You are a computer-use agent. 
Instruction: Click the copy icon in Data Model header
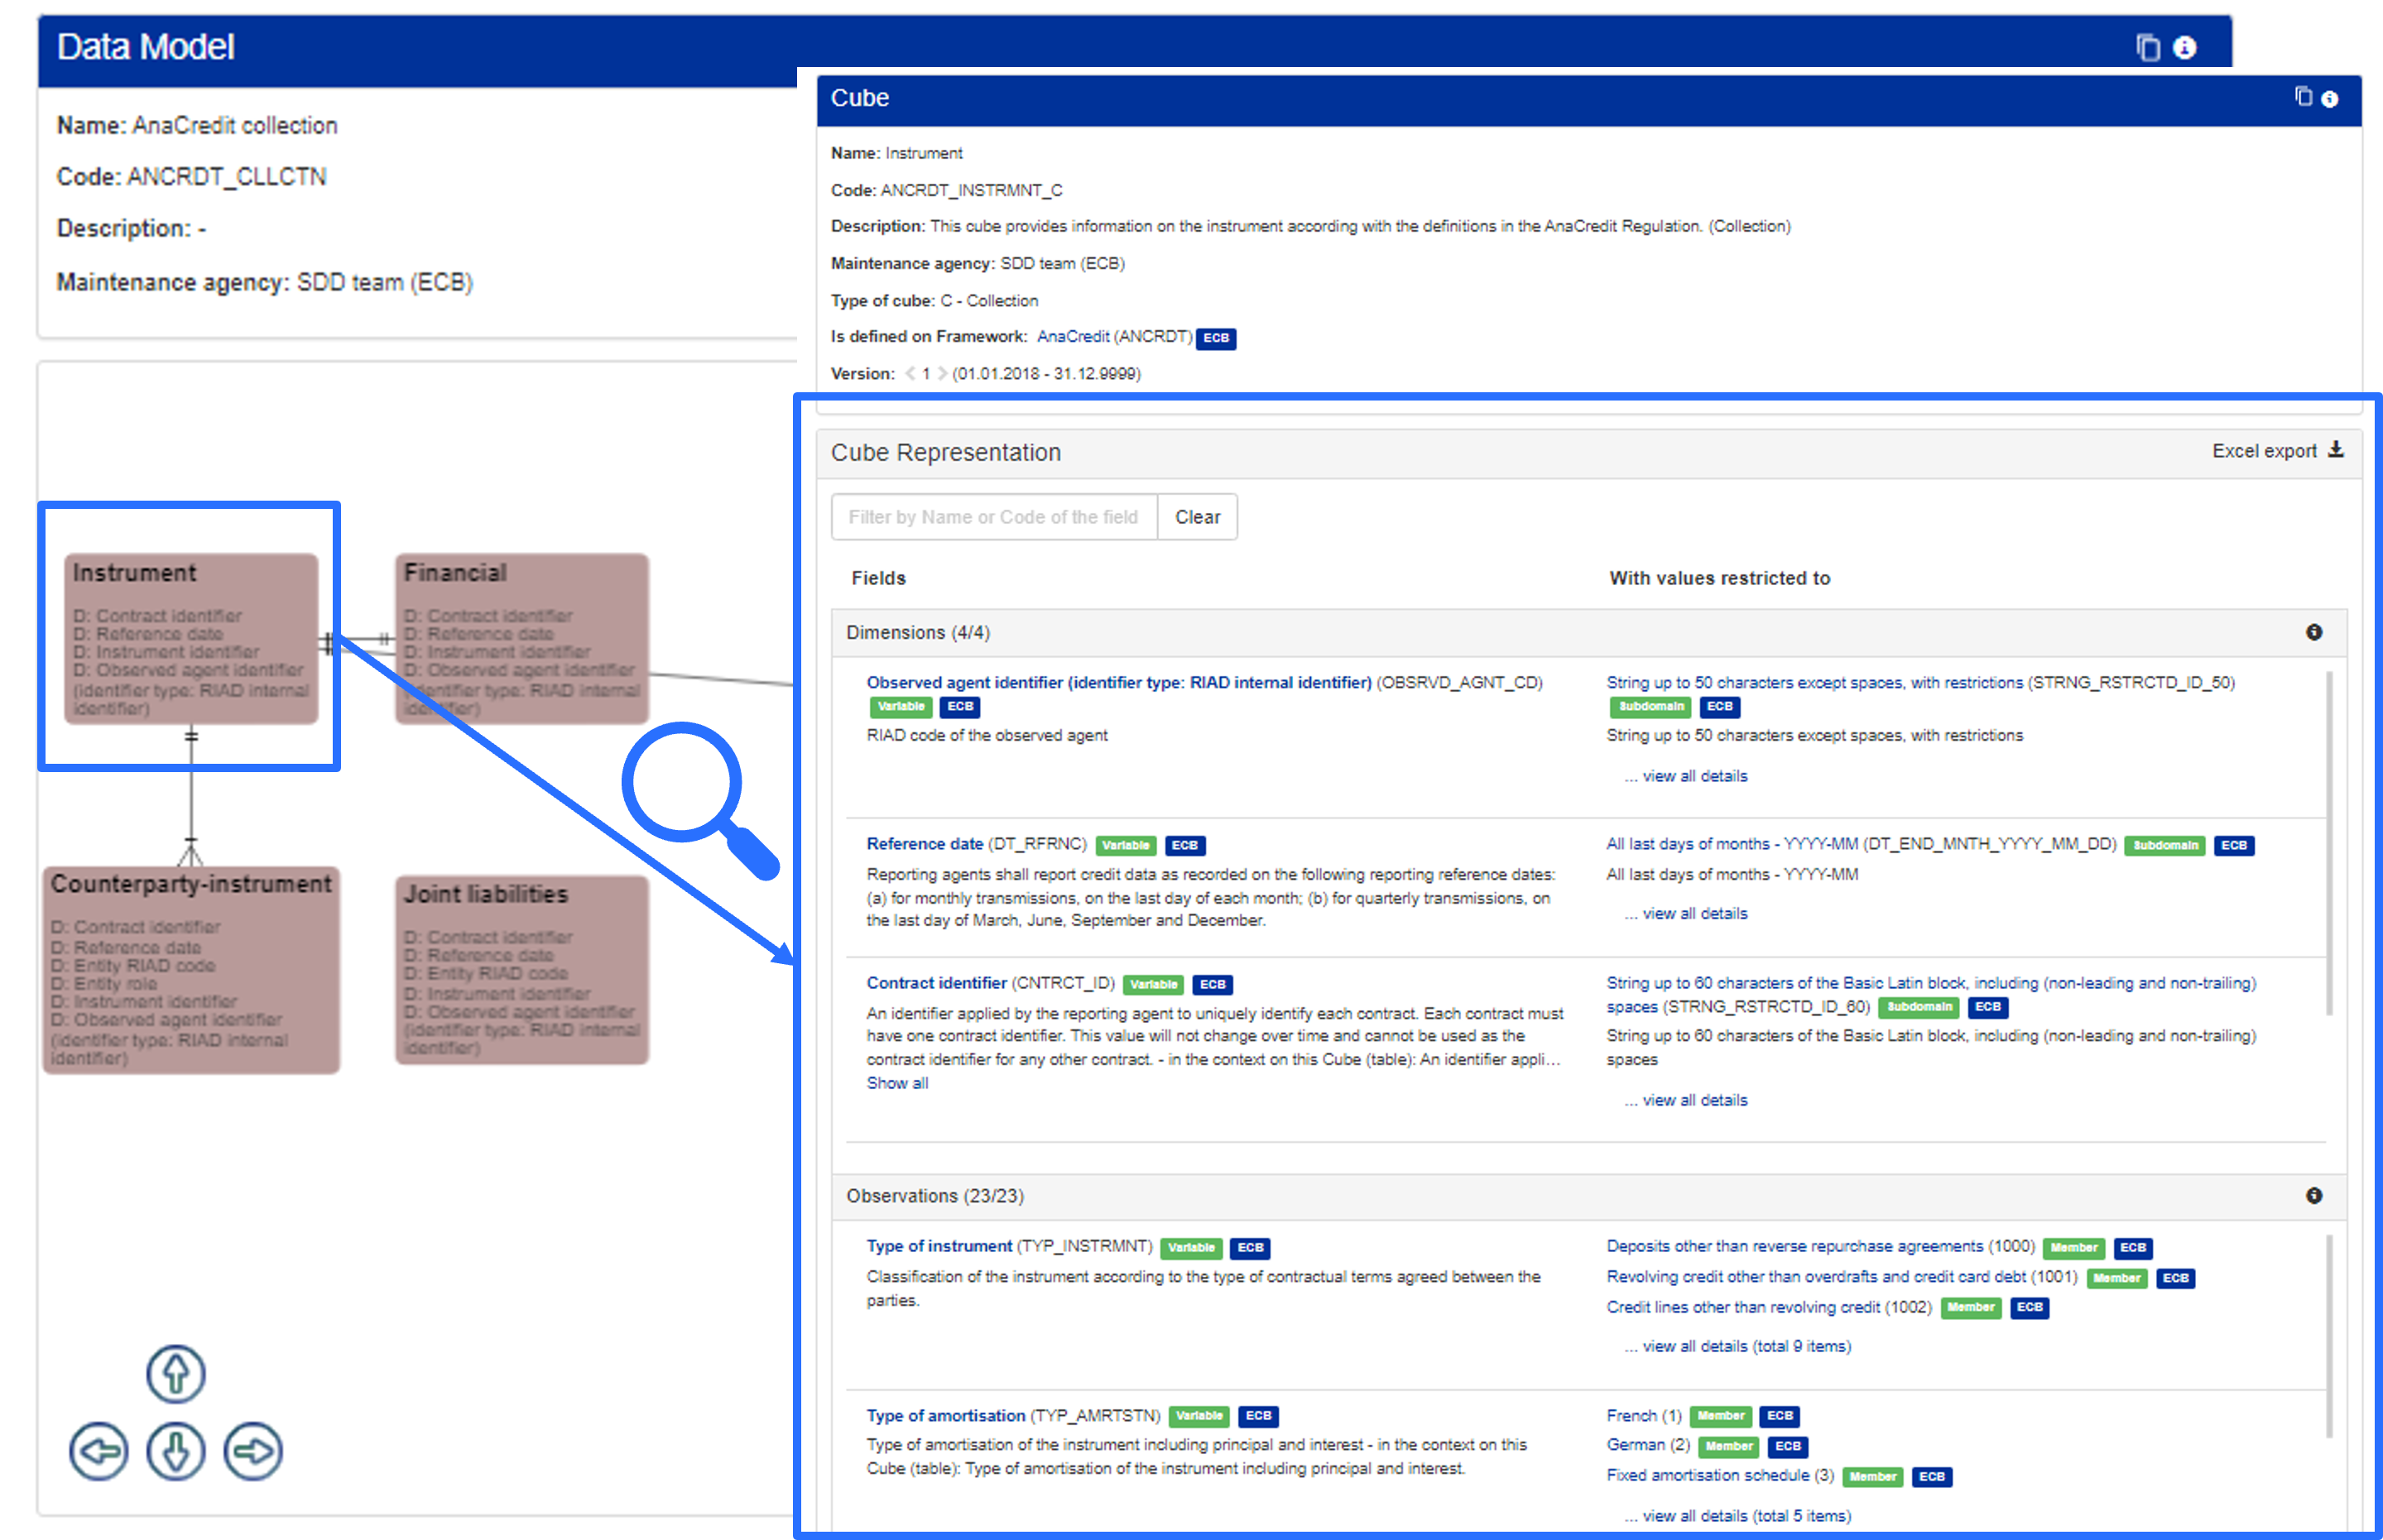(x=2147, y=47)
